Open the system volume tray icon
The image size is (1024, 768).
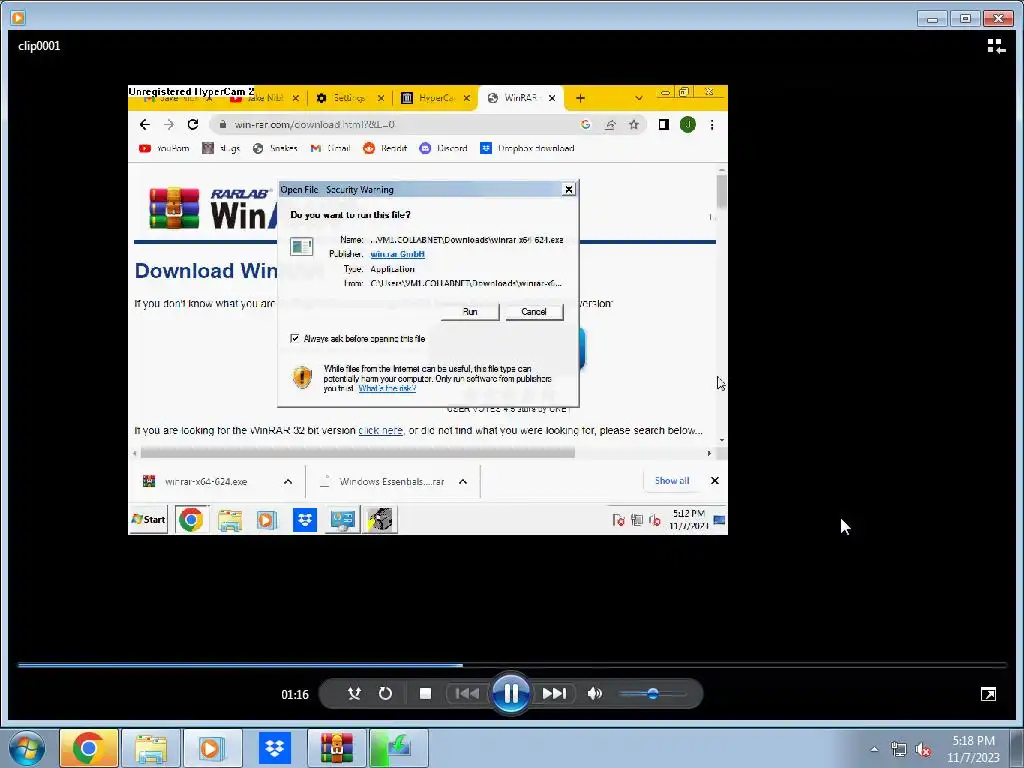pyautogui.click(x=923, y=750)
